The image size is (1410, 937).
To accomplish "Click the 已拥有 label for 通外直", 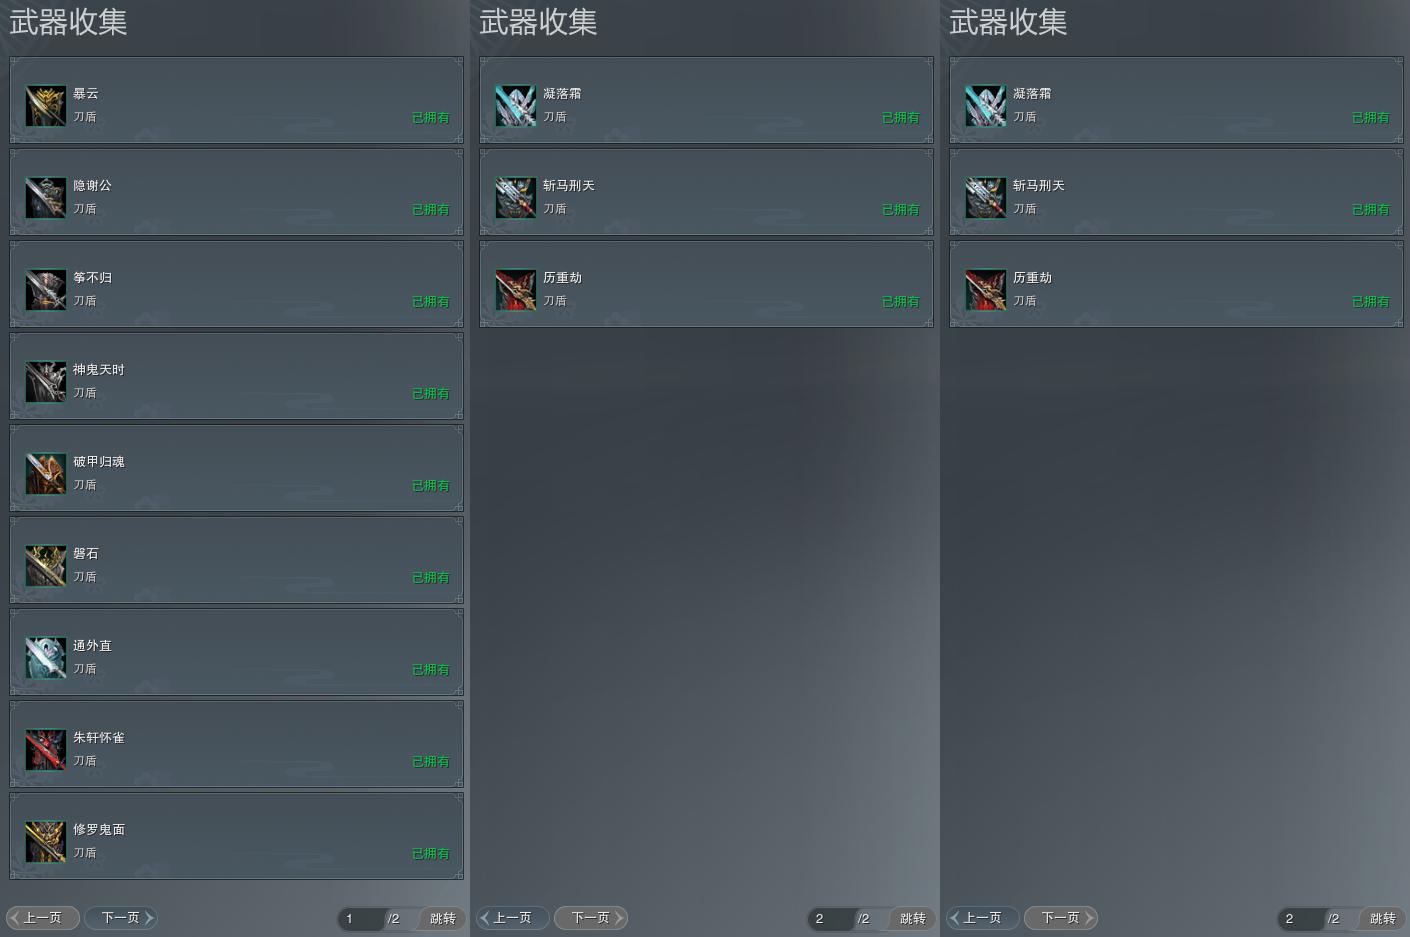I will pyautogui.click(x=431, y=669).
